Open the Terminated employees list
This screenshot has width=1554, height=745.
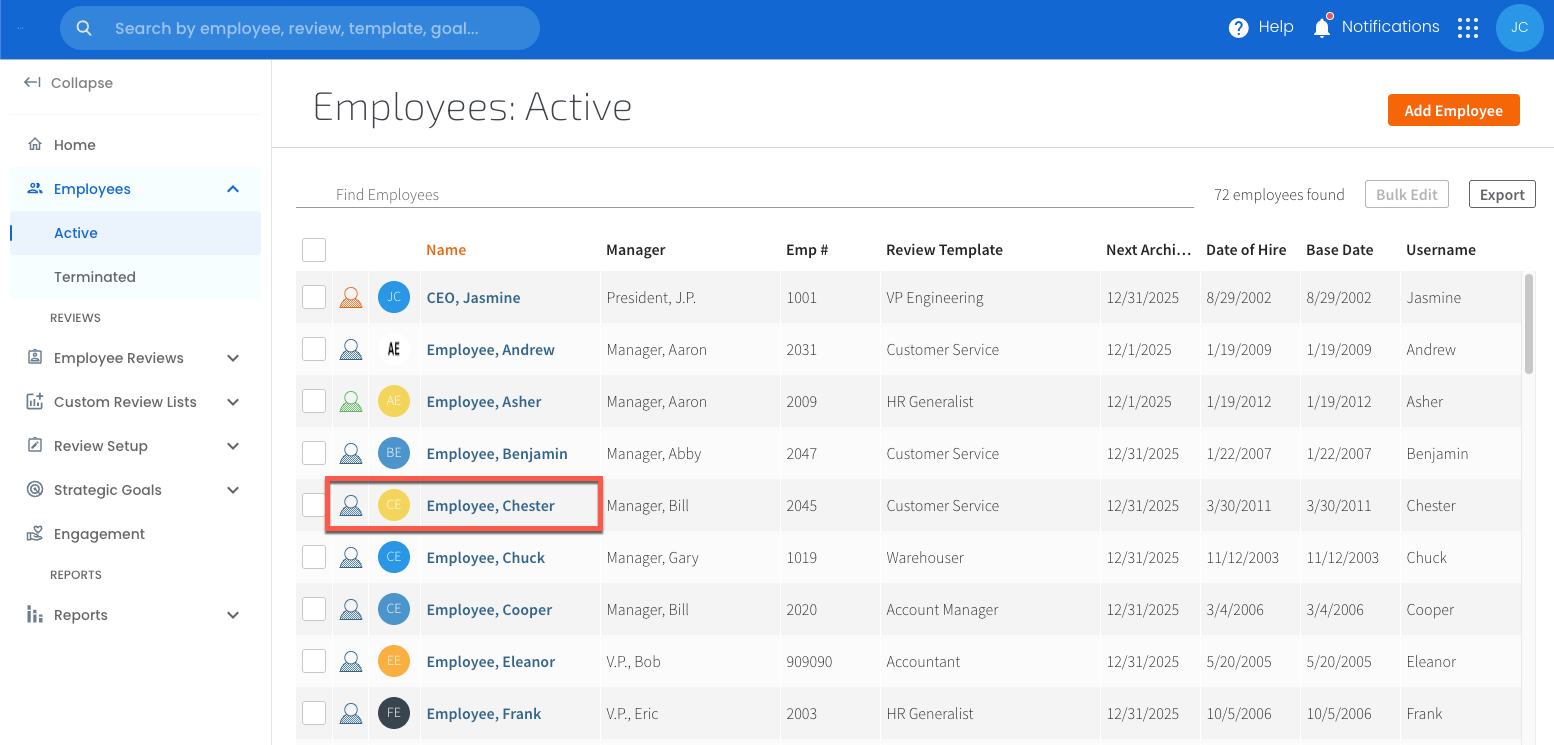tap(95, 277)
